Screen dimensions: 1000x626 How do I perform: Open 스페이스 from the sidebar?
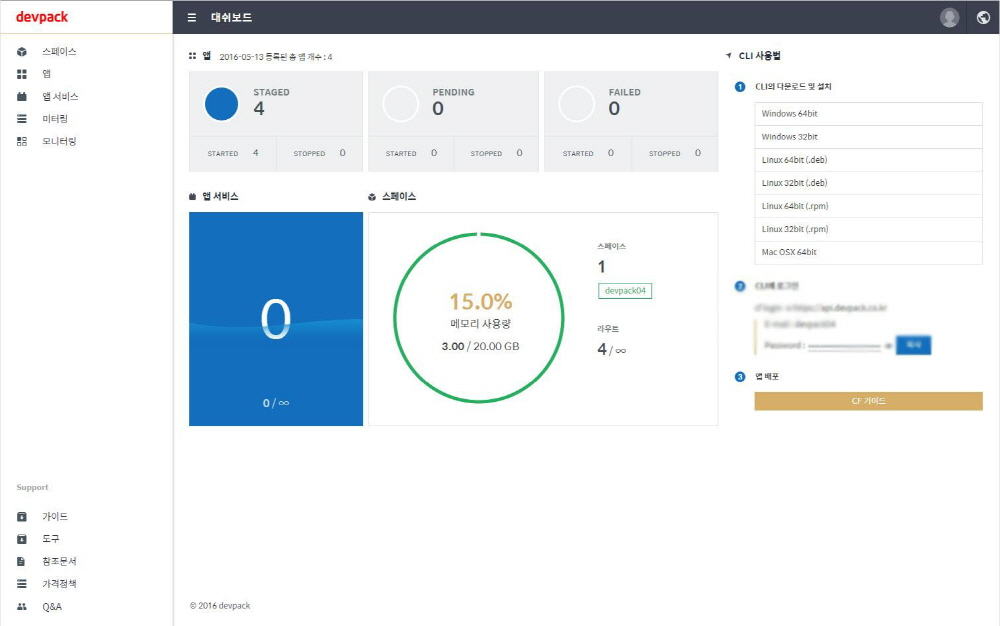point(58,51)
